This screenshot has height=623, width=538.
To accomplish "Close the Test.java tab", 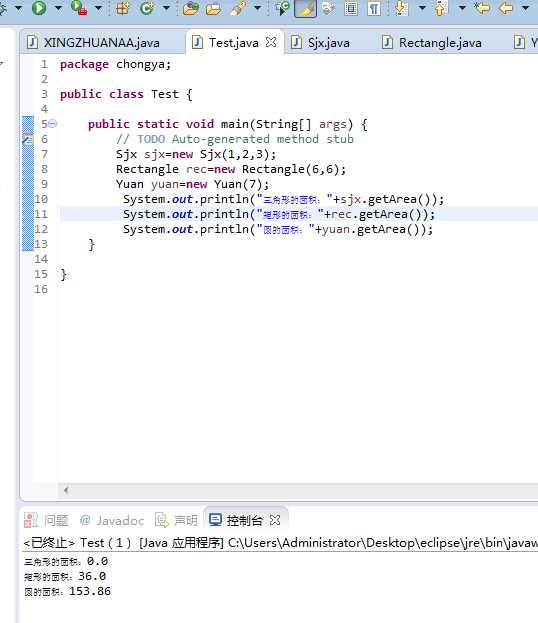I will (271, 42).
